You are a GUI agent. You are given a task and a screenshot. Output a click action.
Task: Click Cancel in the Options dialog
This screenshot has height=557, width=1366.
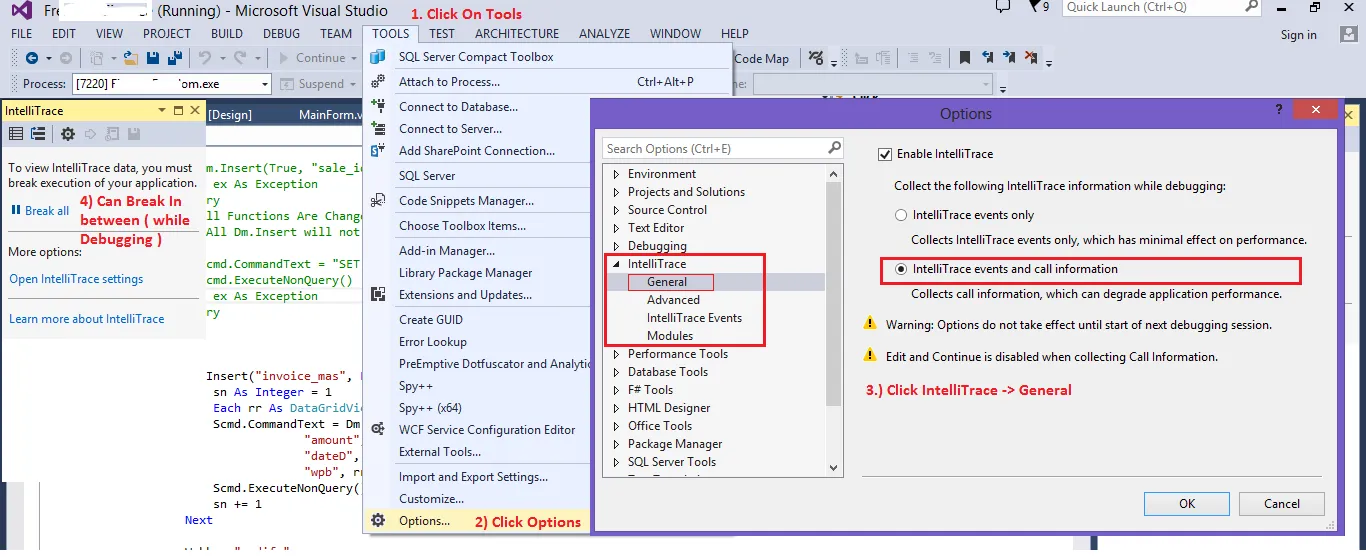point(1282,504)
